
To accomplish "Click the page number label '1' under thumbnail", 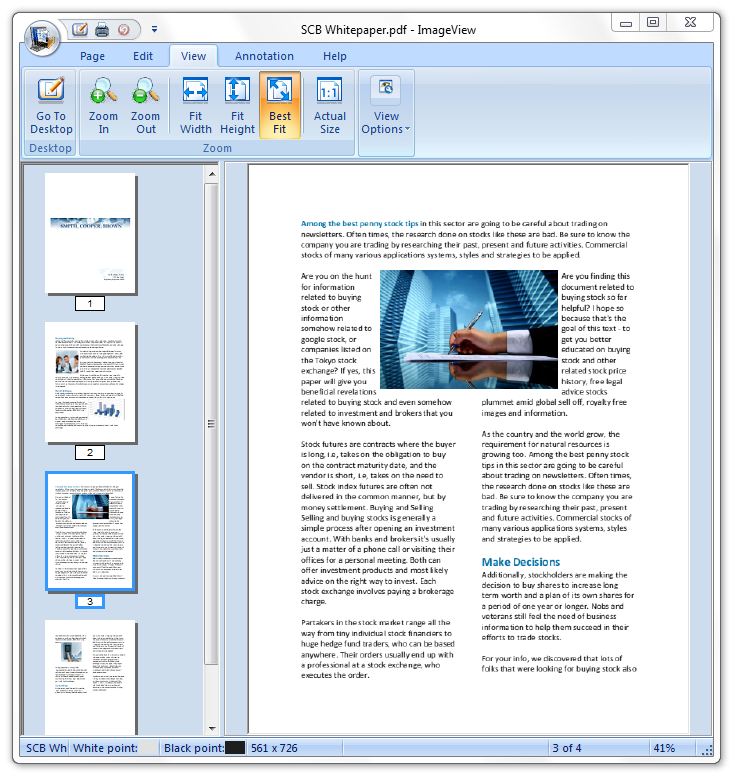I will coord(90,303).
